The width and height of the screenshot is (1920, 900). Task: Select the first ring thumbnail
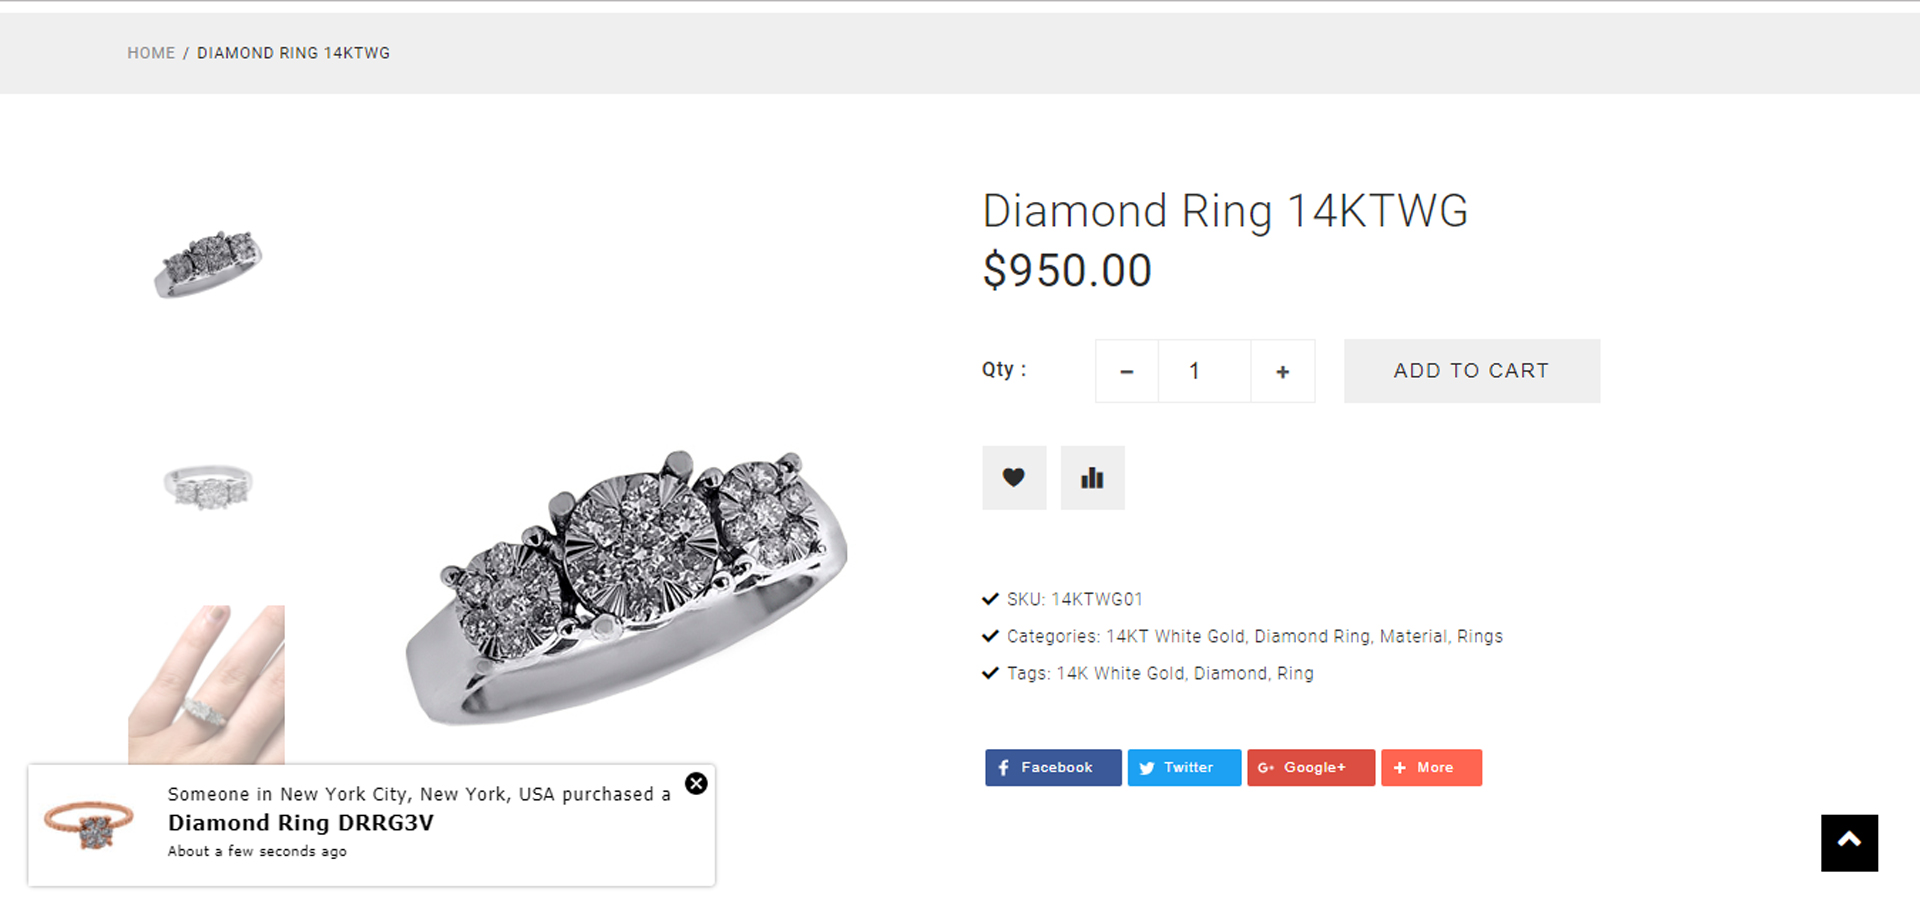pyautogui.click(x=207, y=263)
